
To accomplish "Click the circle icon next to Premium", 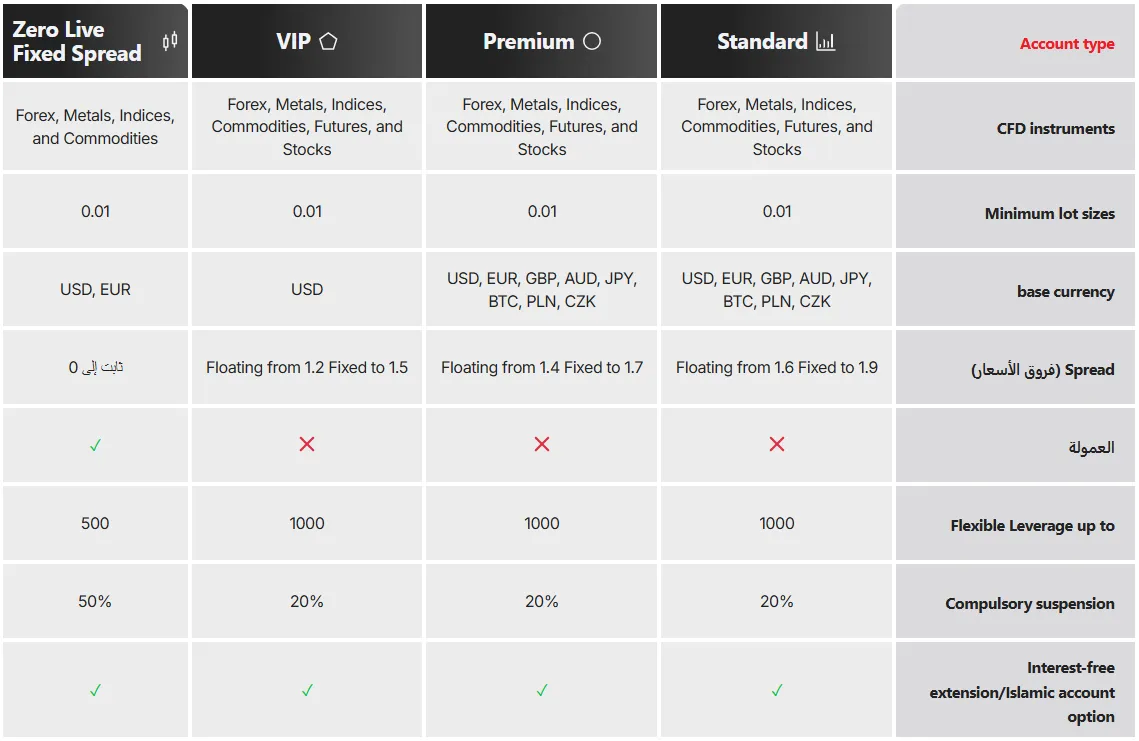I will [x=592, y=41].
